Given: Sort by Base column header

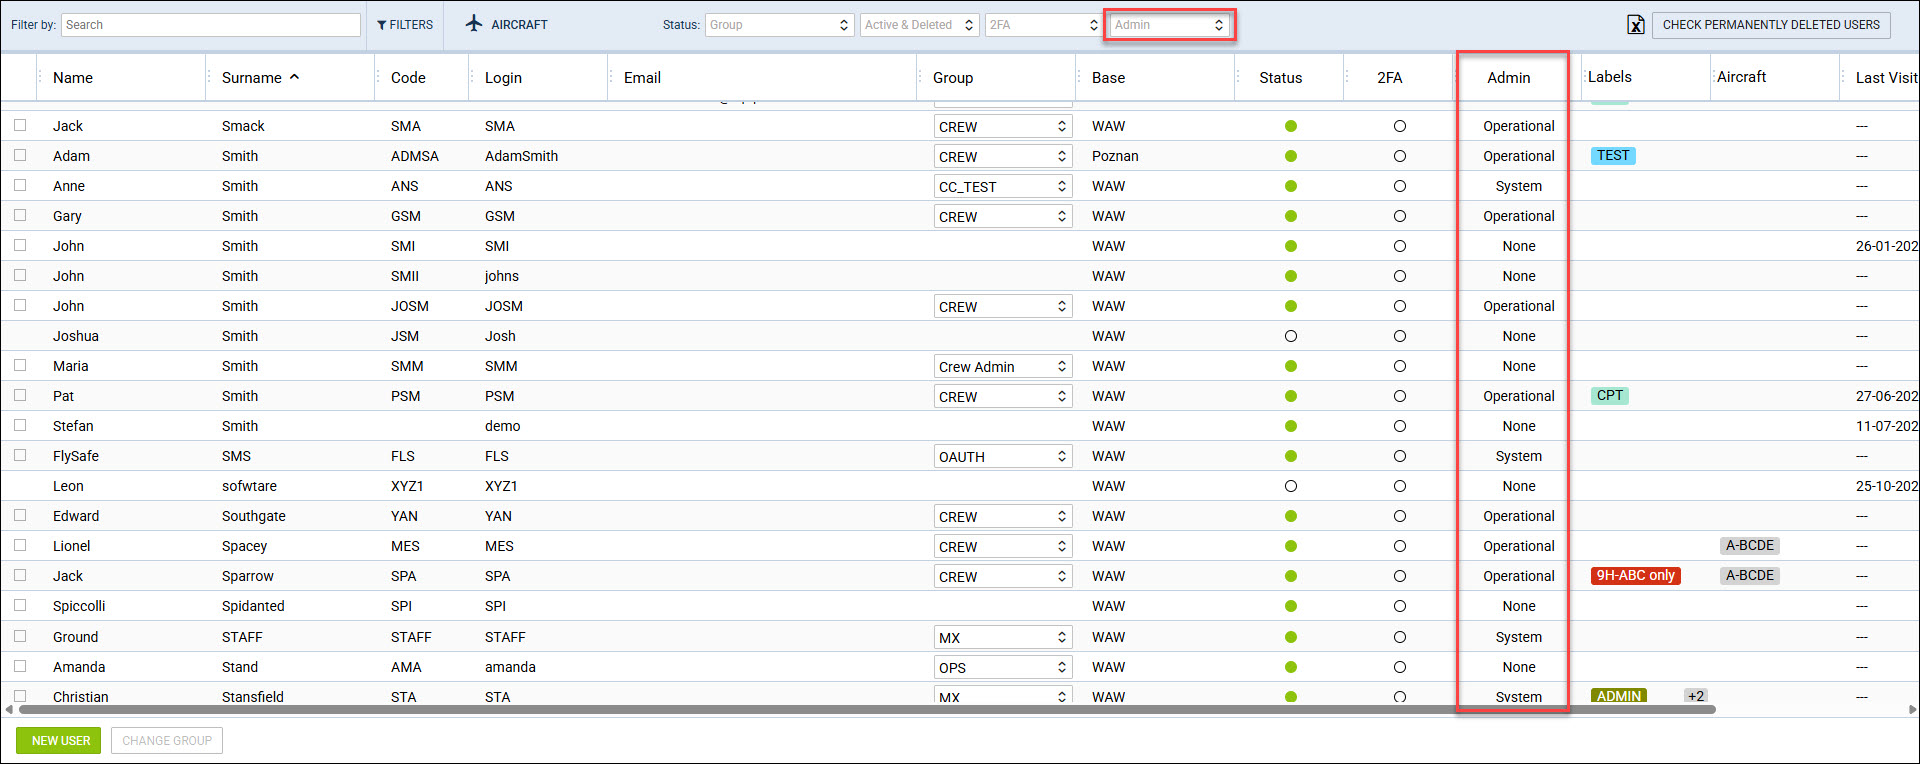Looking at the screenshot, I should tap(1108, 78).
